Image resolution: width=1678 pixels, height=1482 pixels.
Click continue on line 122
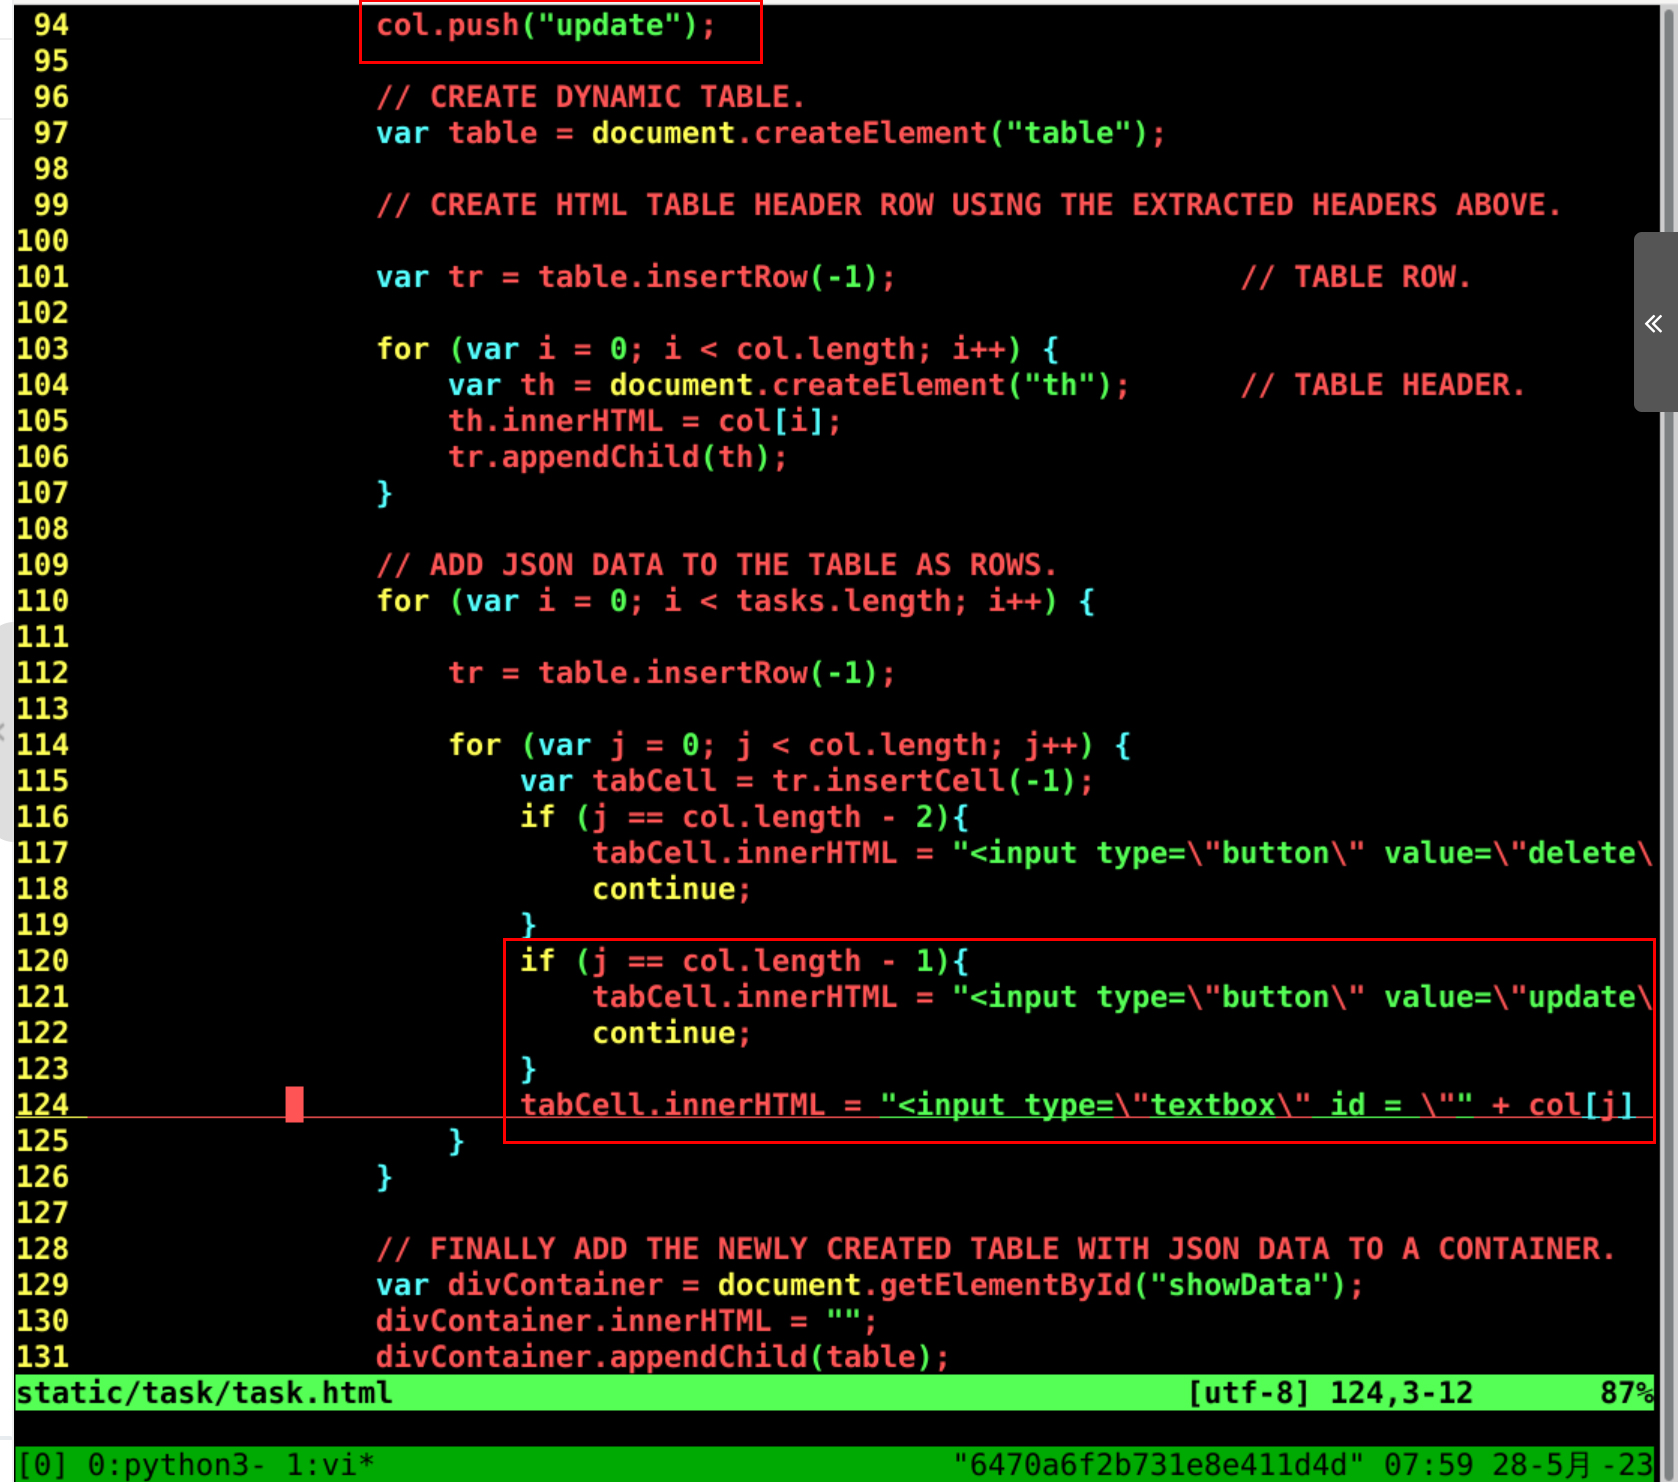pyautogui.click(x=671, y=1033)
